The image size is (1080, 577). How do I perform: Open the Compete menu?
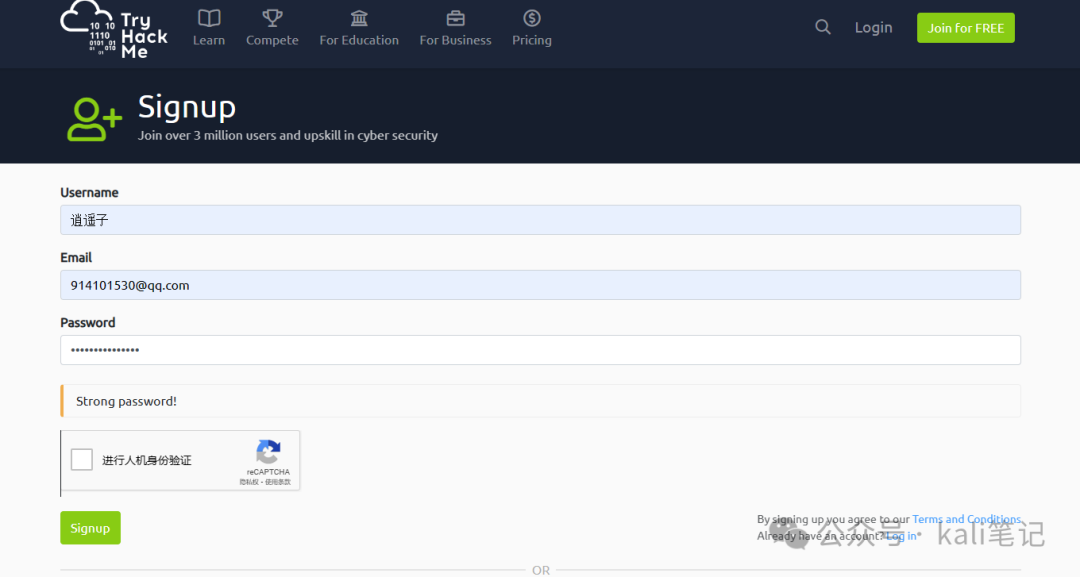coord(272,28)
